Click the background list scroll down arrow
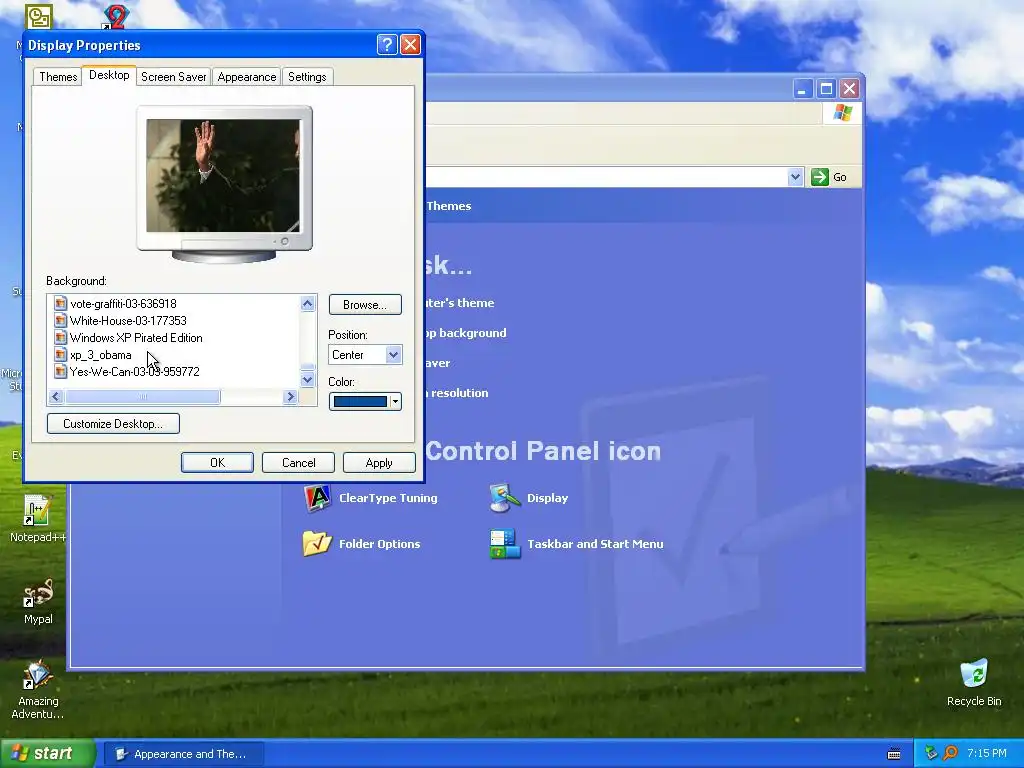This screenshot has height=768, width=1024. (x=308, y=379)
